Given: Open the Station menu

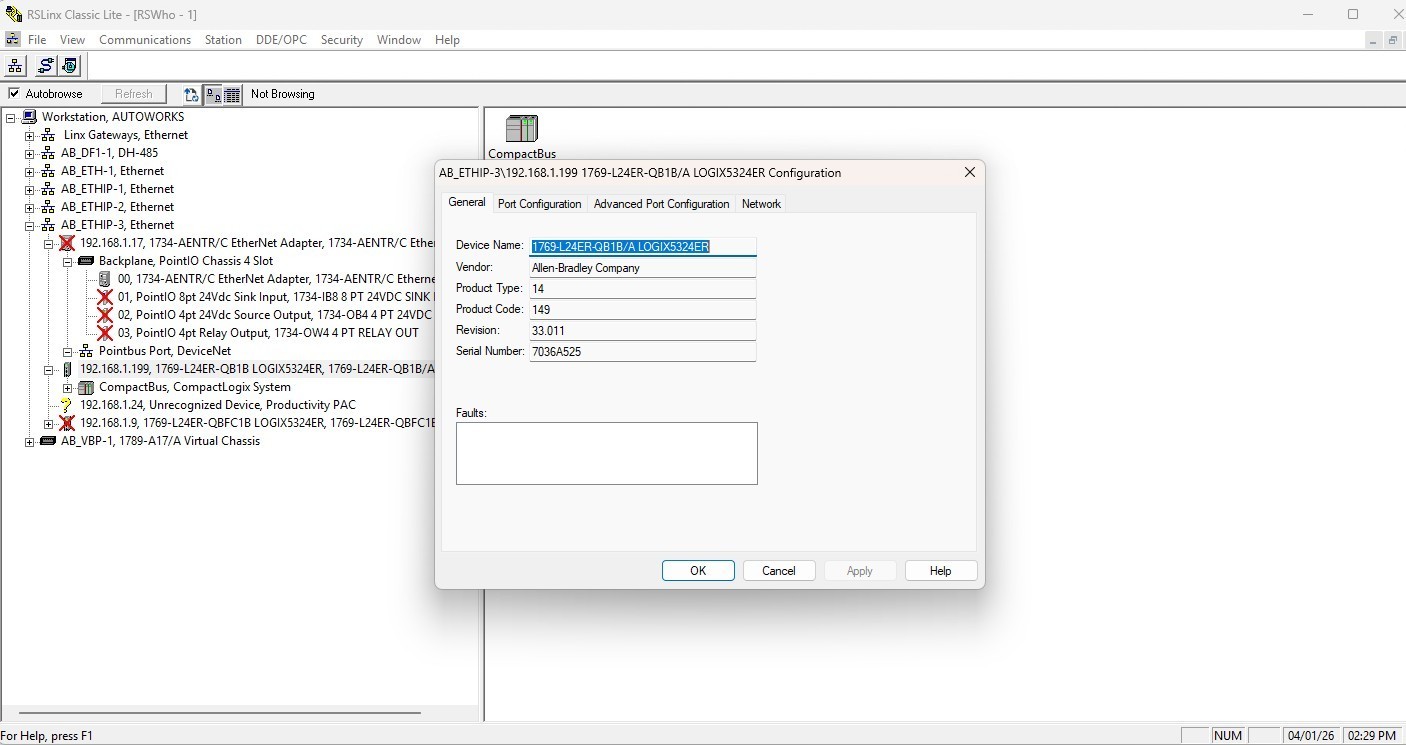Looking at the screenshot, I should [x=223, y=40].
